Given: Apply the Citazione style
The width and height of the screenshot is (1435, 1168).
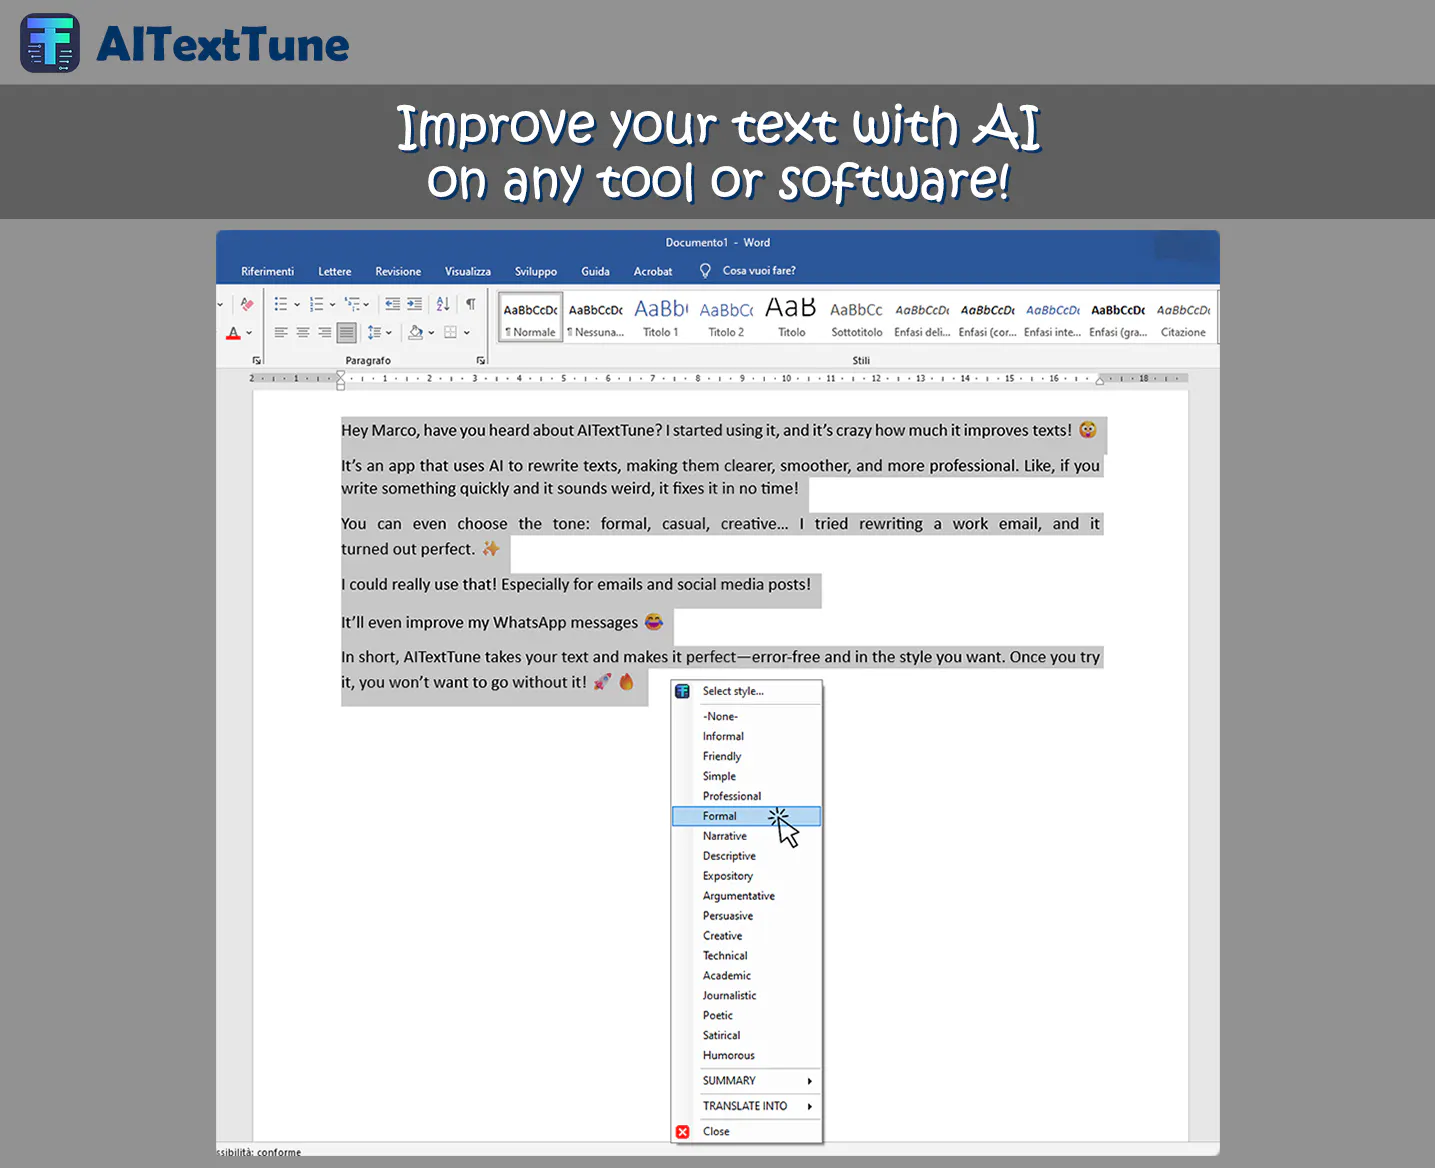Looking at the screenshot, I should click(1184, 317).
